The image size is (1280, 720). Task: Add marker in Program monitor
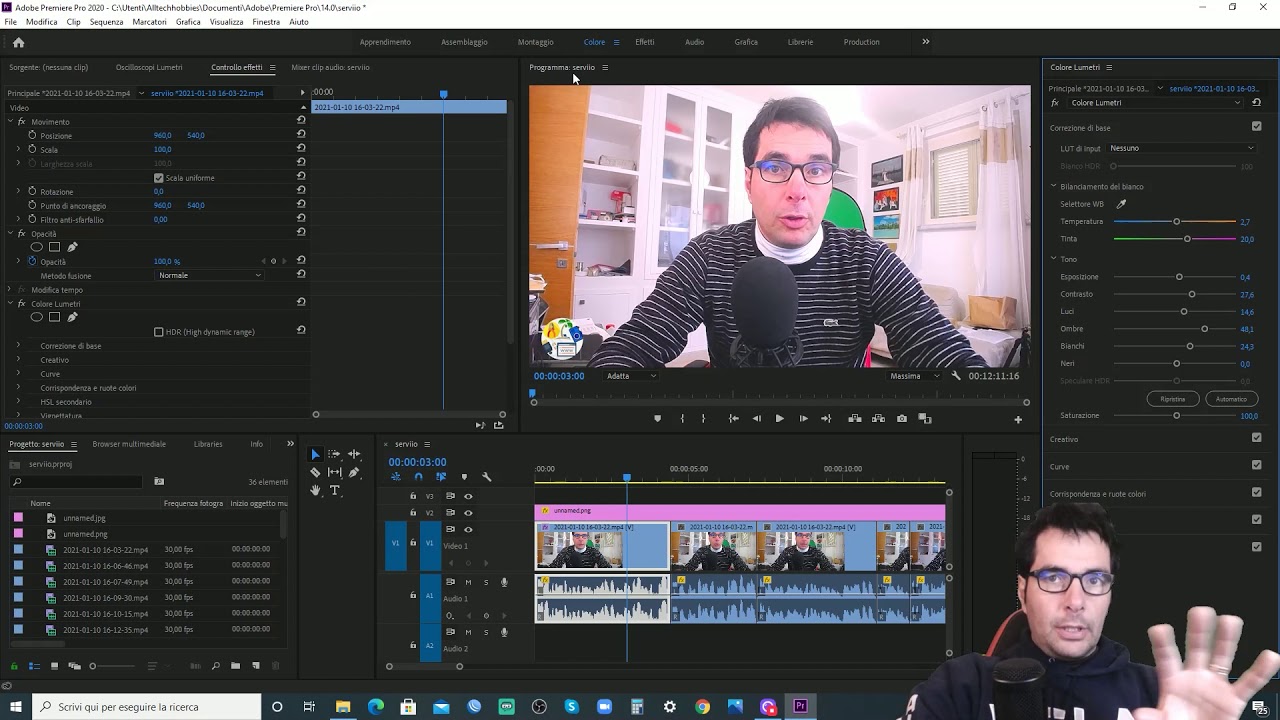point(657,419)
